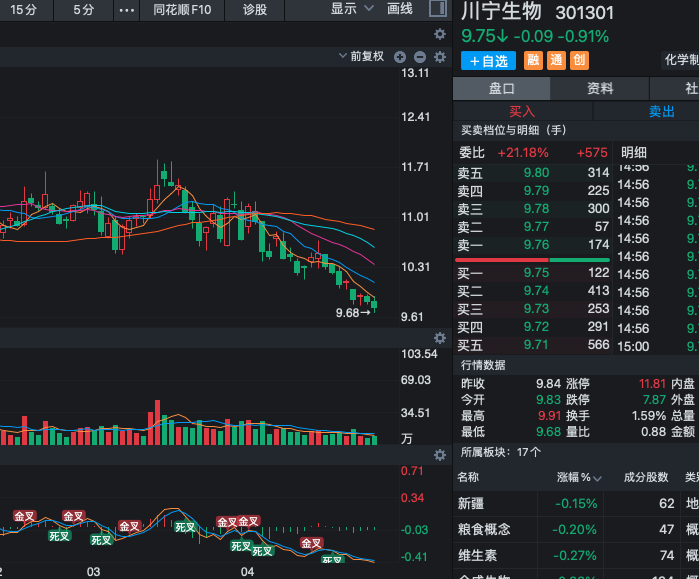Open the 粮食概念 sector row
This screenshot has height=579, width=699.
point(576,530)
